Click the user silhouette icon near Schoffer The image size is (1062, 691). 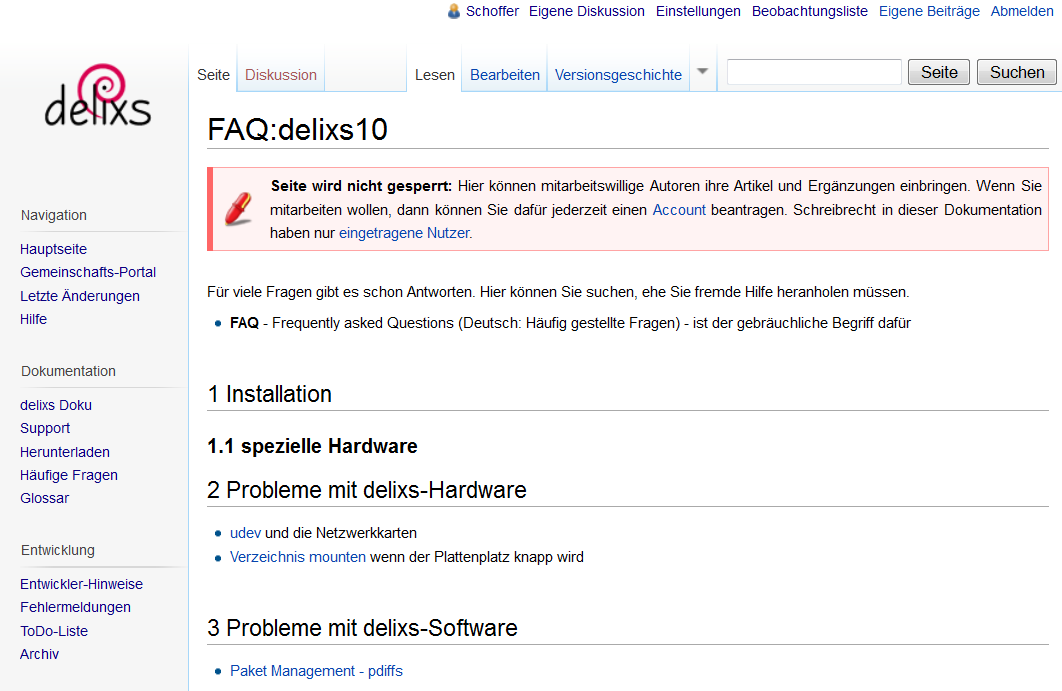tap(453, 11)
